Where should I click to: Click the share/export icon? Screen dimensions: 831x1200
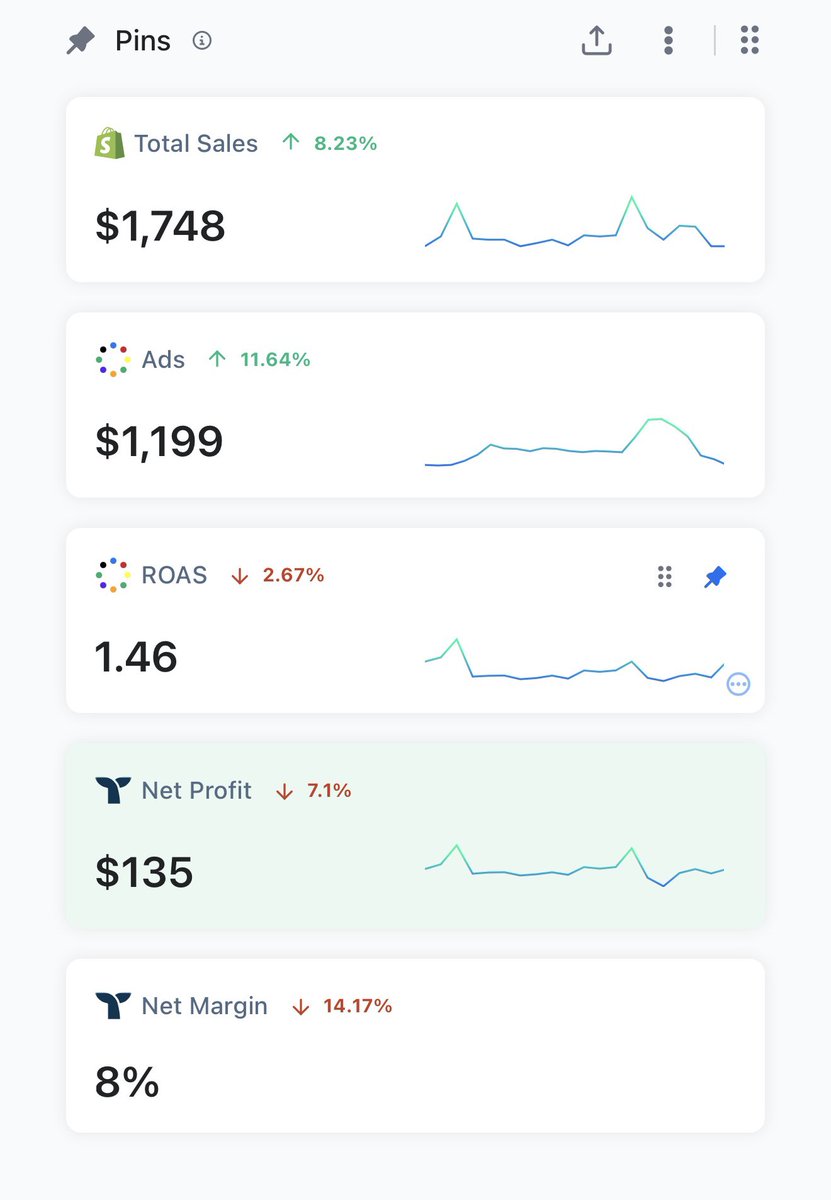[597, 40]
